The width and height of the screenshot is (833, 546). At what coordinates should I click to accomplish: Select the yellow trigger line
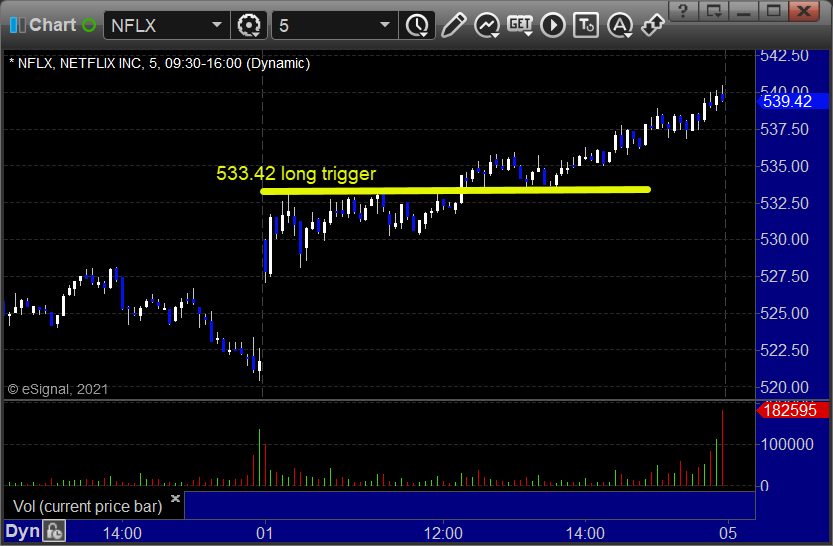coord(455,190)
